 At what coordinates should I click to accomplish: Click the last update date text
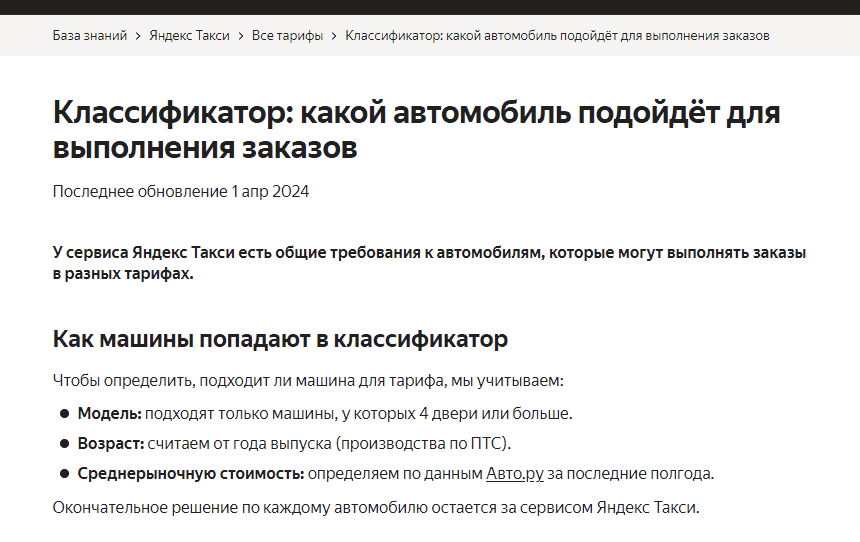[181, 191]
